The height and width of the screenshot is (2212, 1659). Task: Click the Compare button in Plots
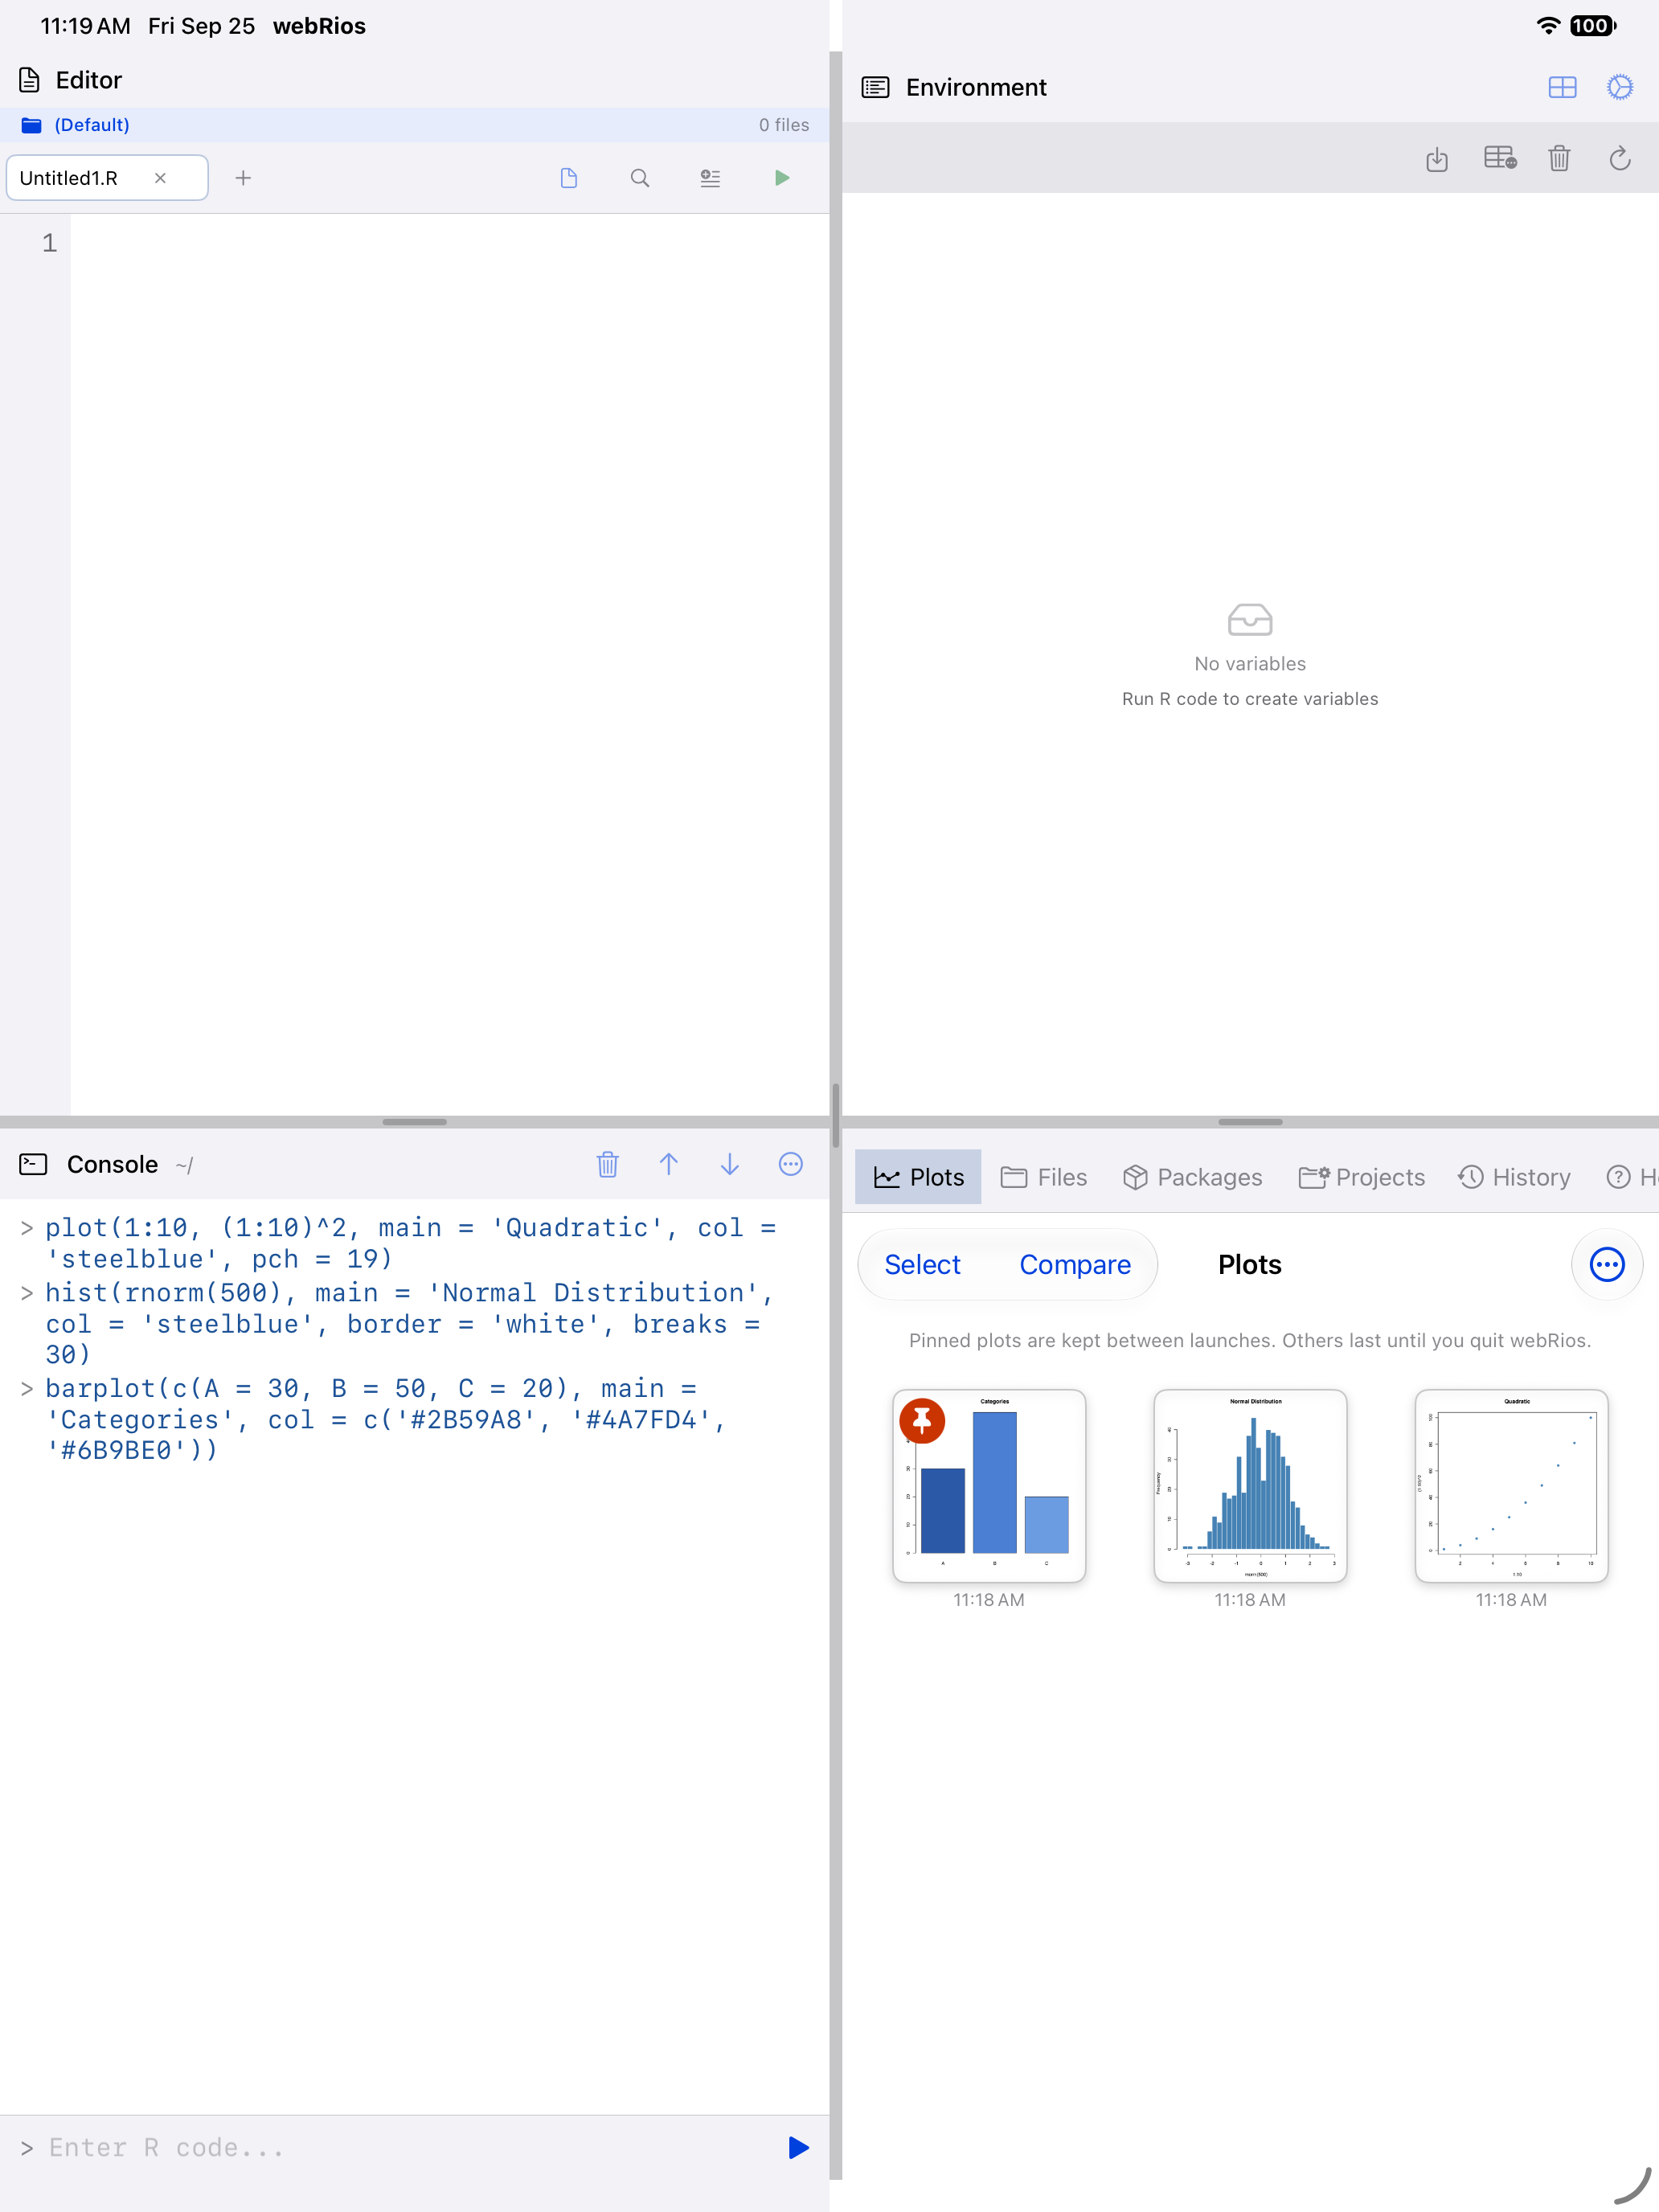click(1075, 1265)
